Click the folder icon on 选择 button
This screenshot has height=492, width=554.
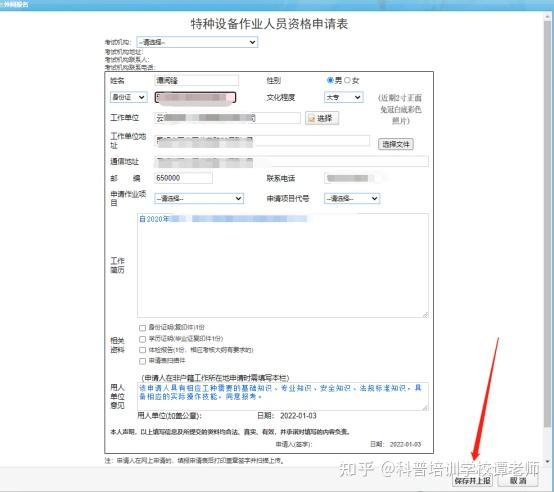tap(312, 119)
